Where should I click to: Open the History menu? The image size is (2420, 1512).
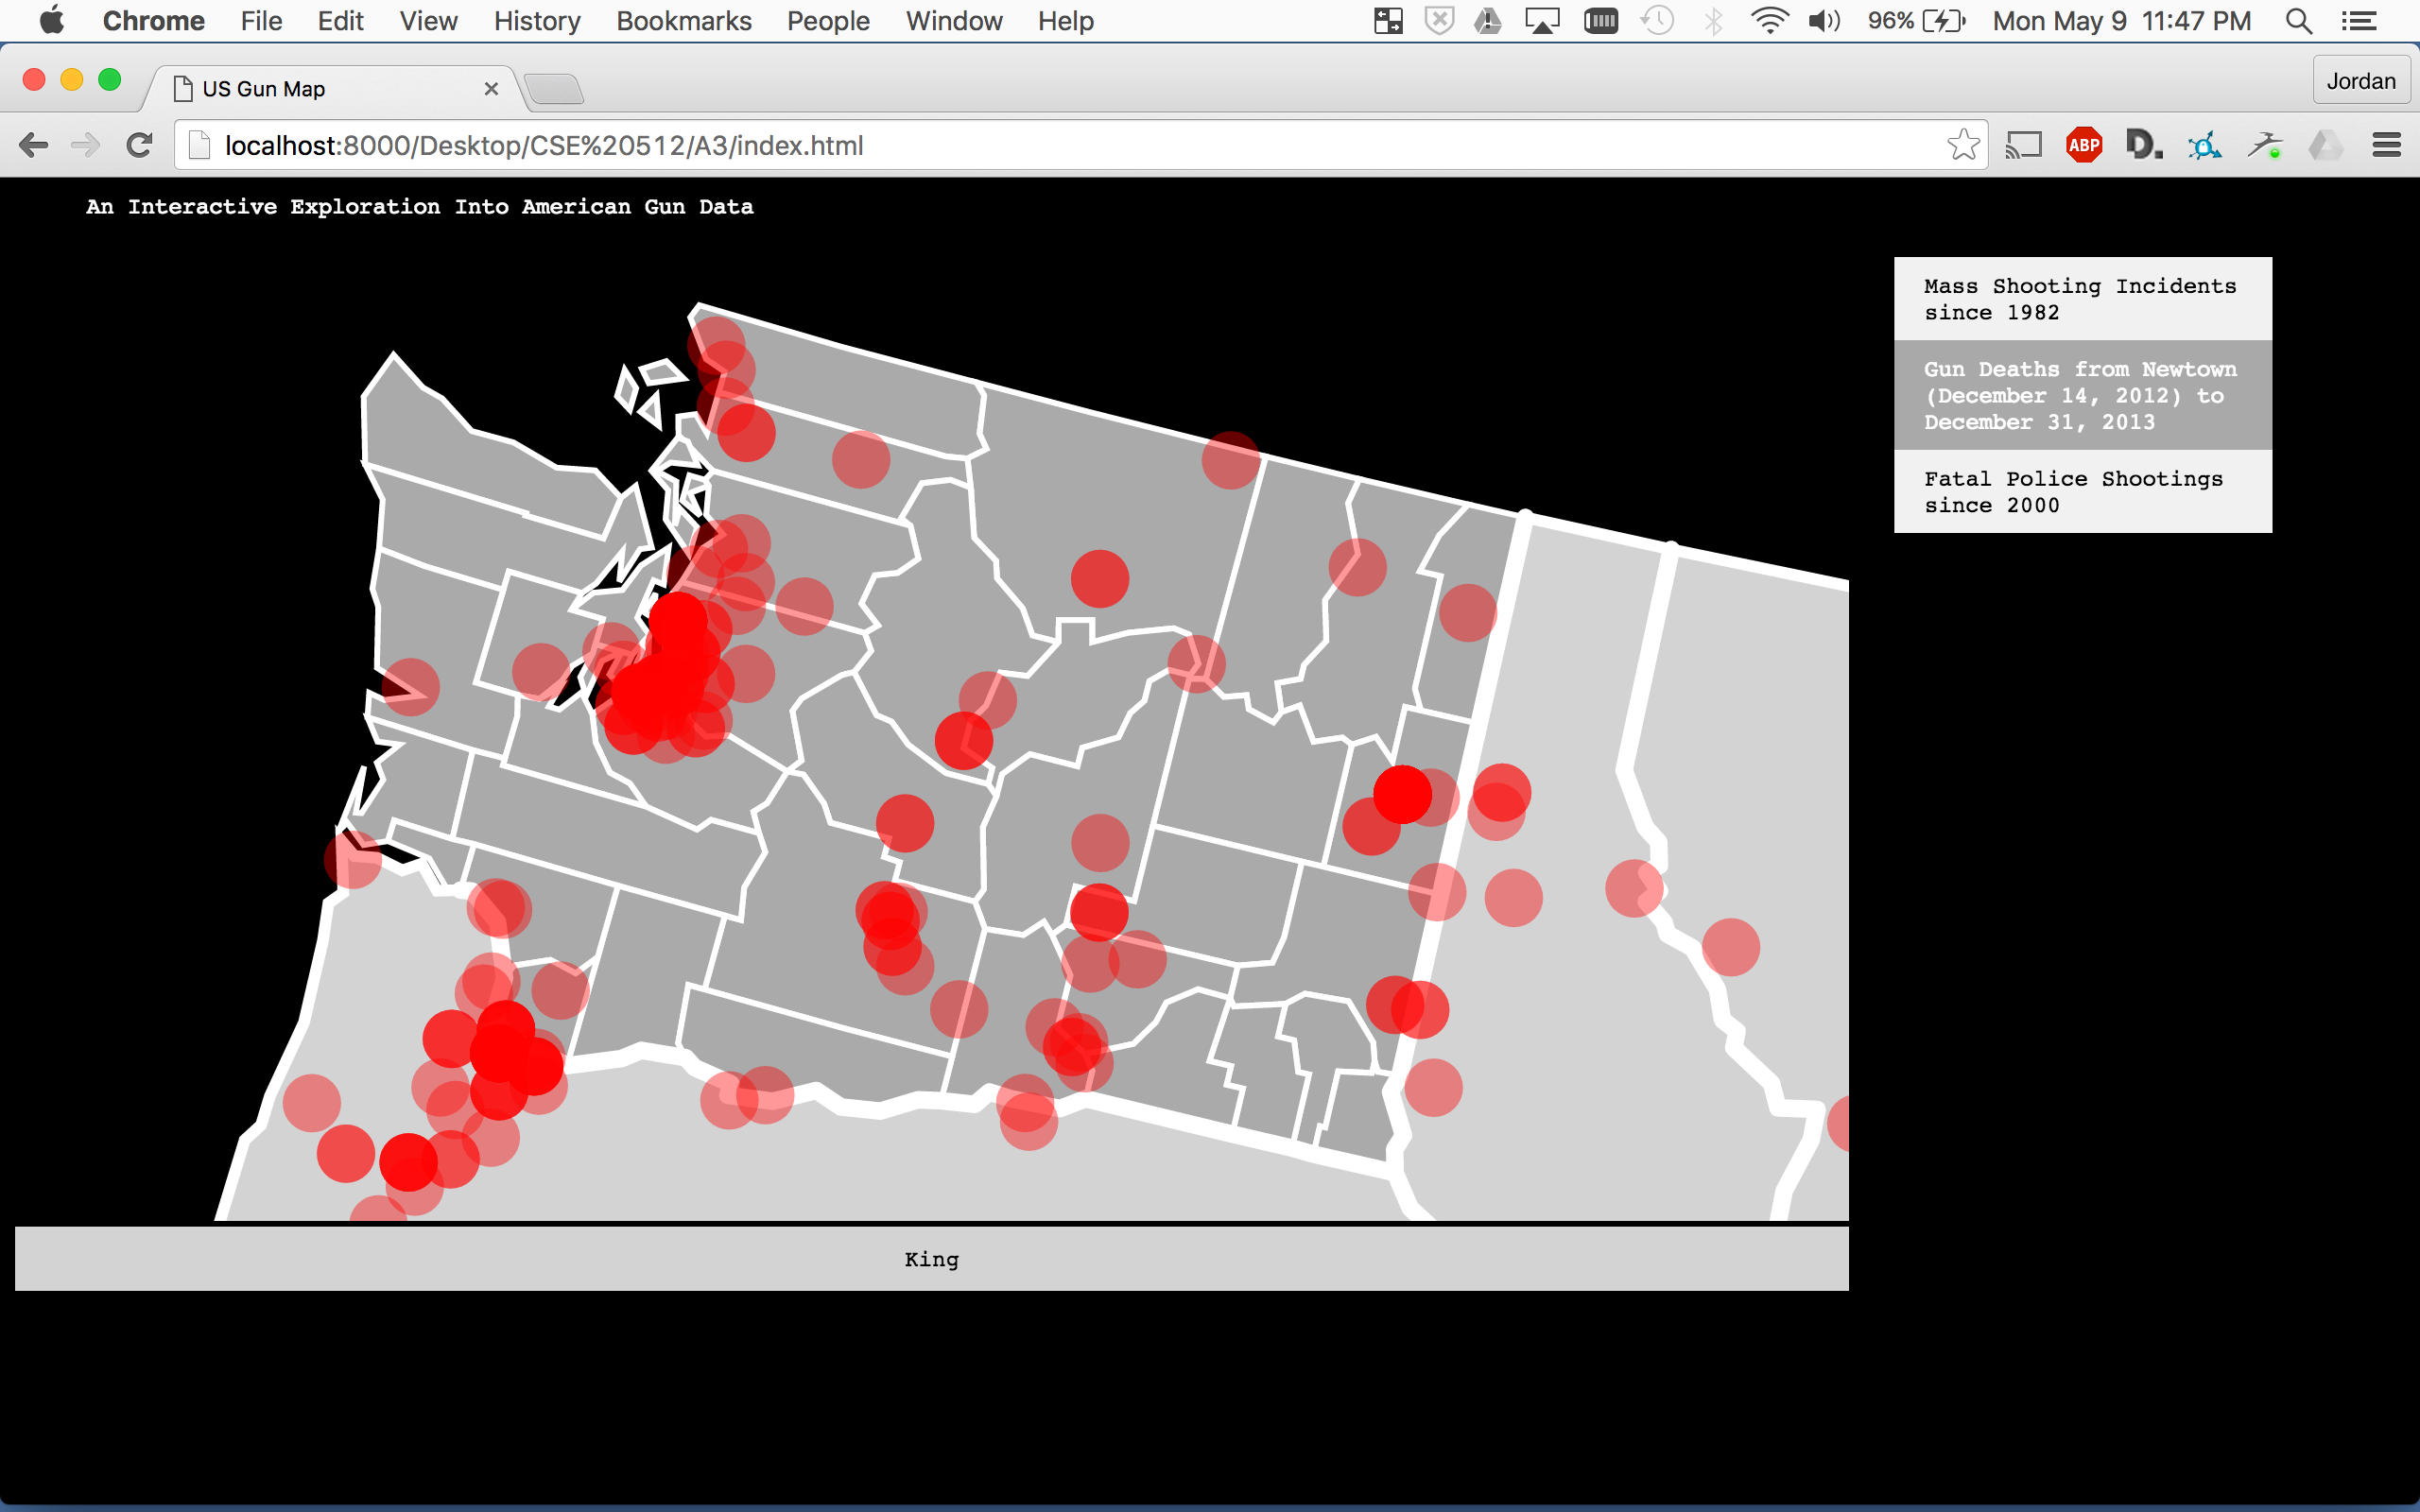coord(536,21)
